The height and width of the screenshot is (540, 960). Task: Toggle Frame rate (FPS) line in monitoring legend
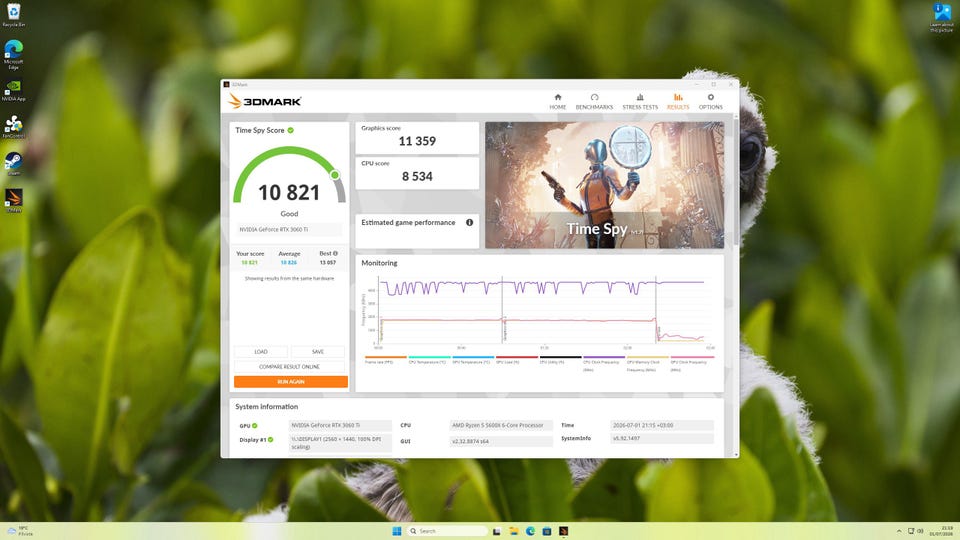(x=385, y=360)
